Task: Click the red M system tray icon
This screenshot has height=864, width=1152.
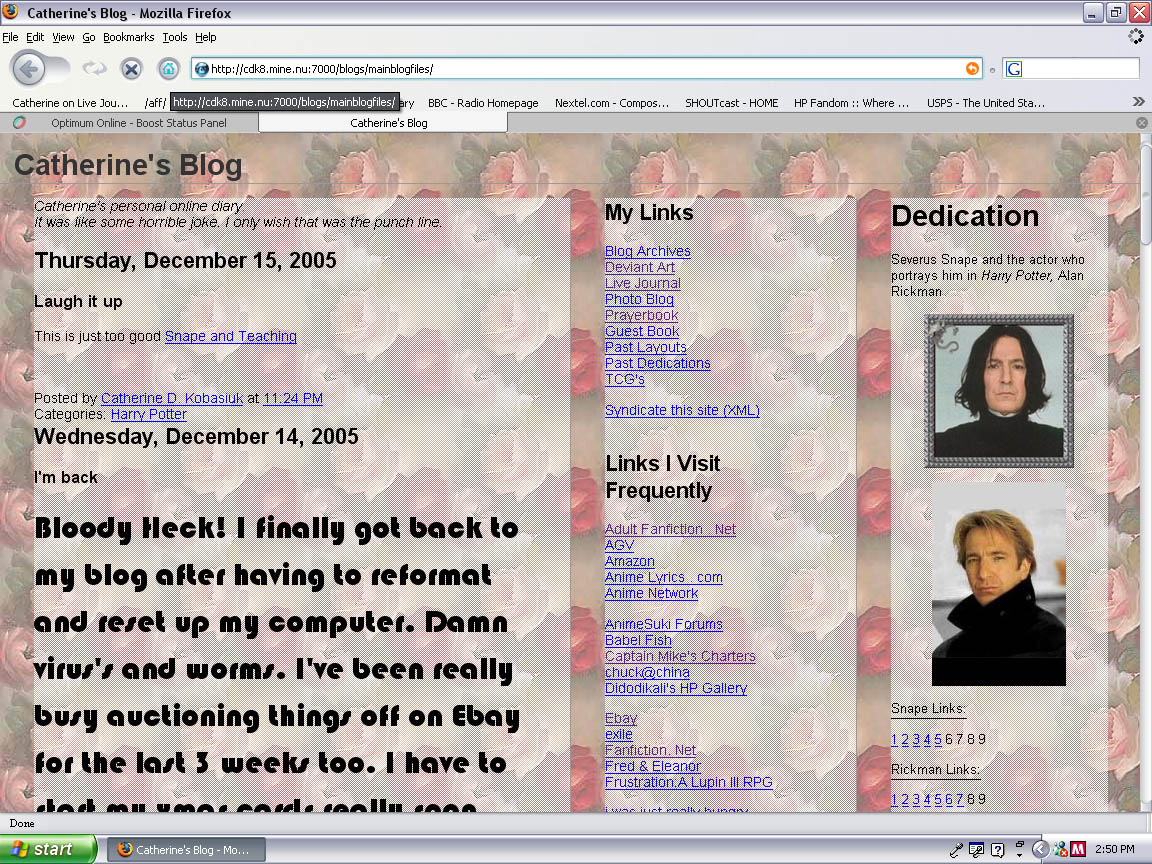Action: (x=1078, y=849)
